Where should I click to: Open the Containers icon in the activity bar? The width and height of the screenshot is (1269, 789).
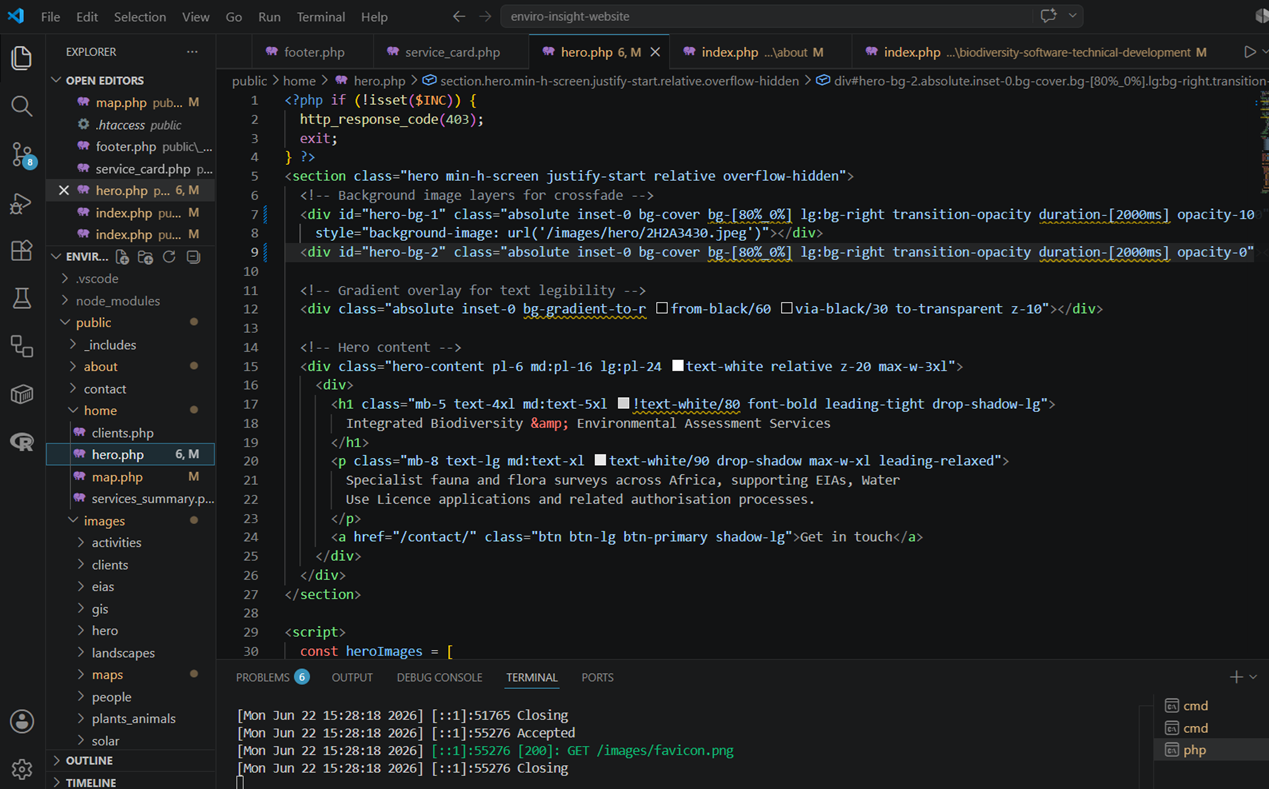point(21,394)
